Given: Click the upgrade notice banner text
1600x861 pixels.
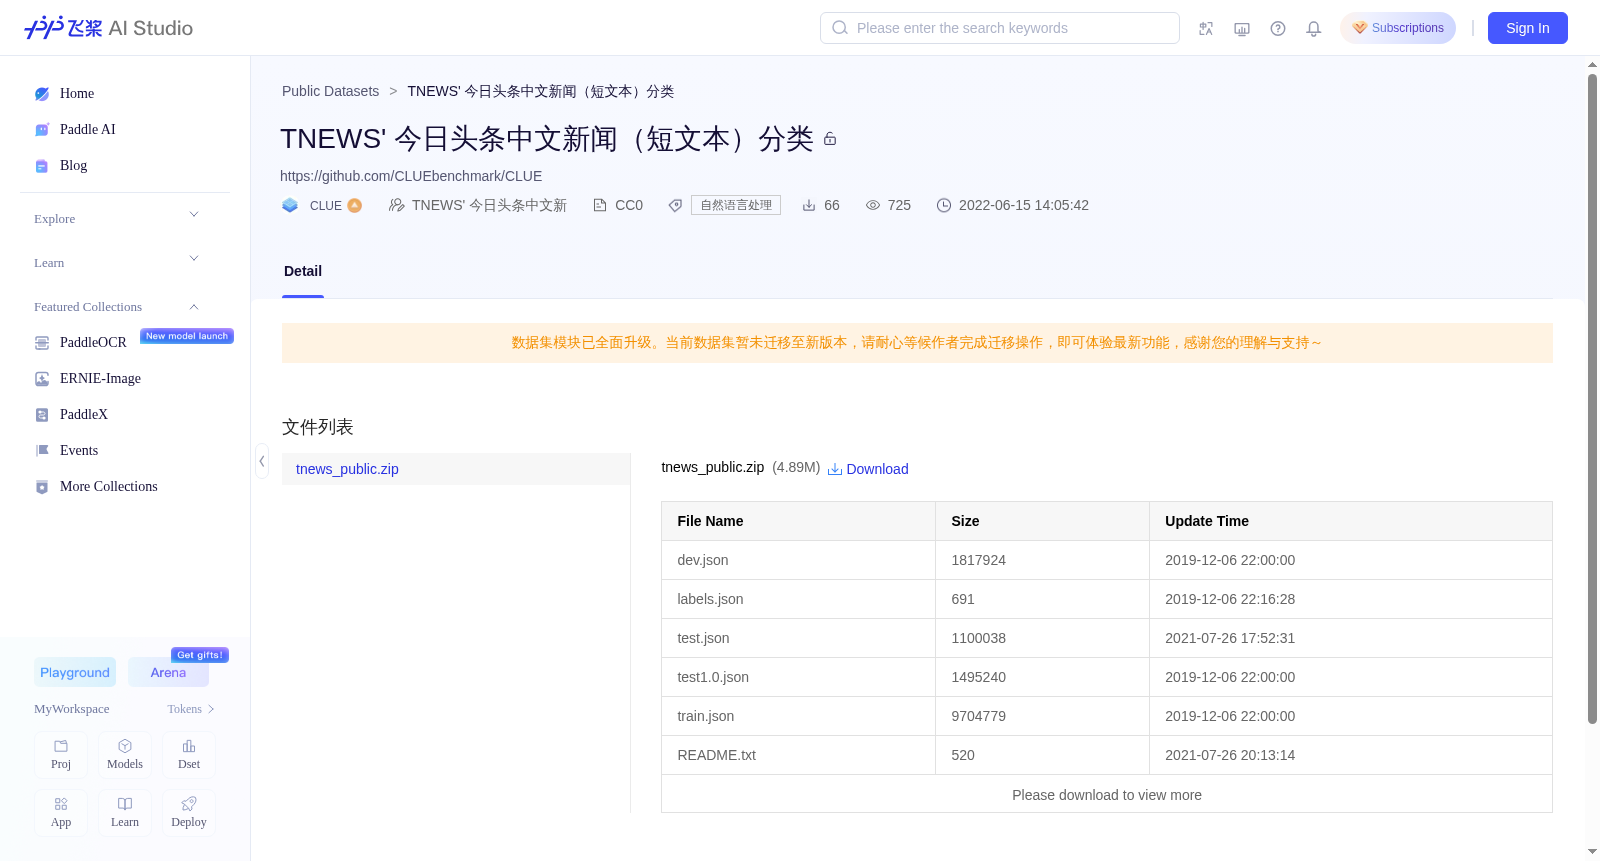Looking at the screenshot, I should [x=917, y=343].
